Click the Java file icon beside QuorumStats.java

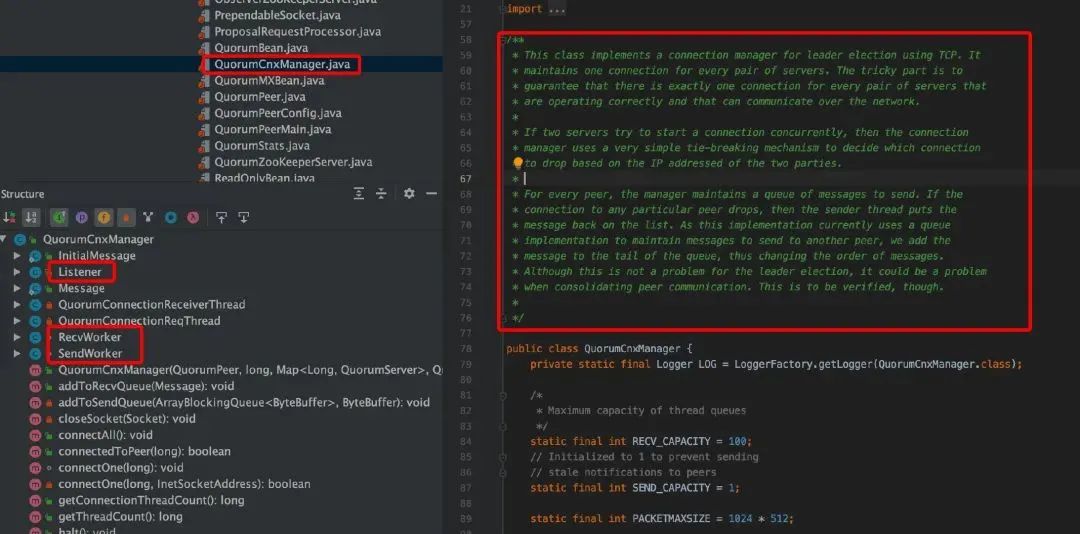click(x=203, y=146)
